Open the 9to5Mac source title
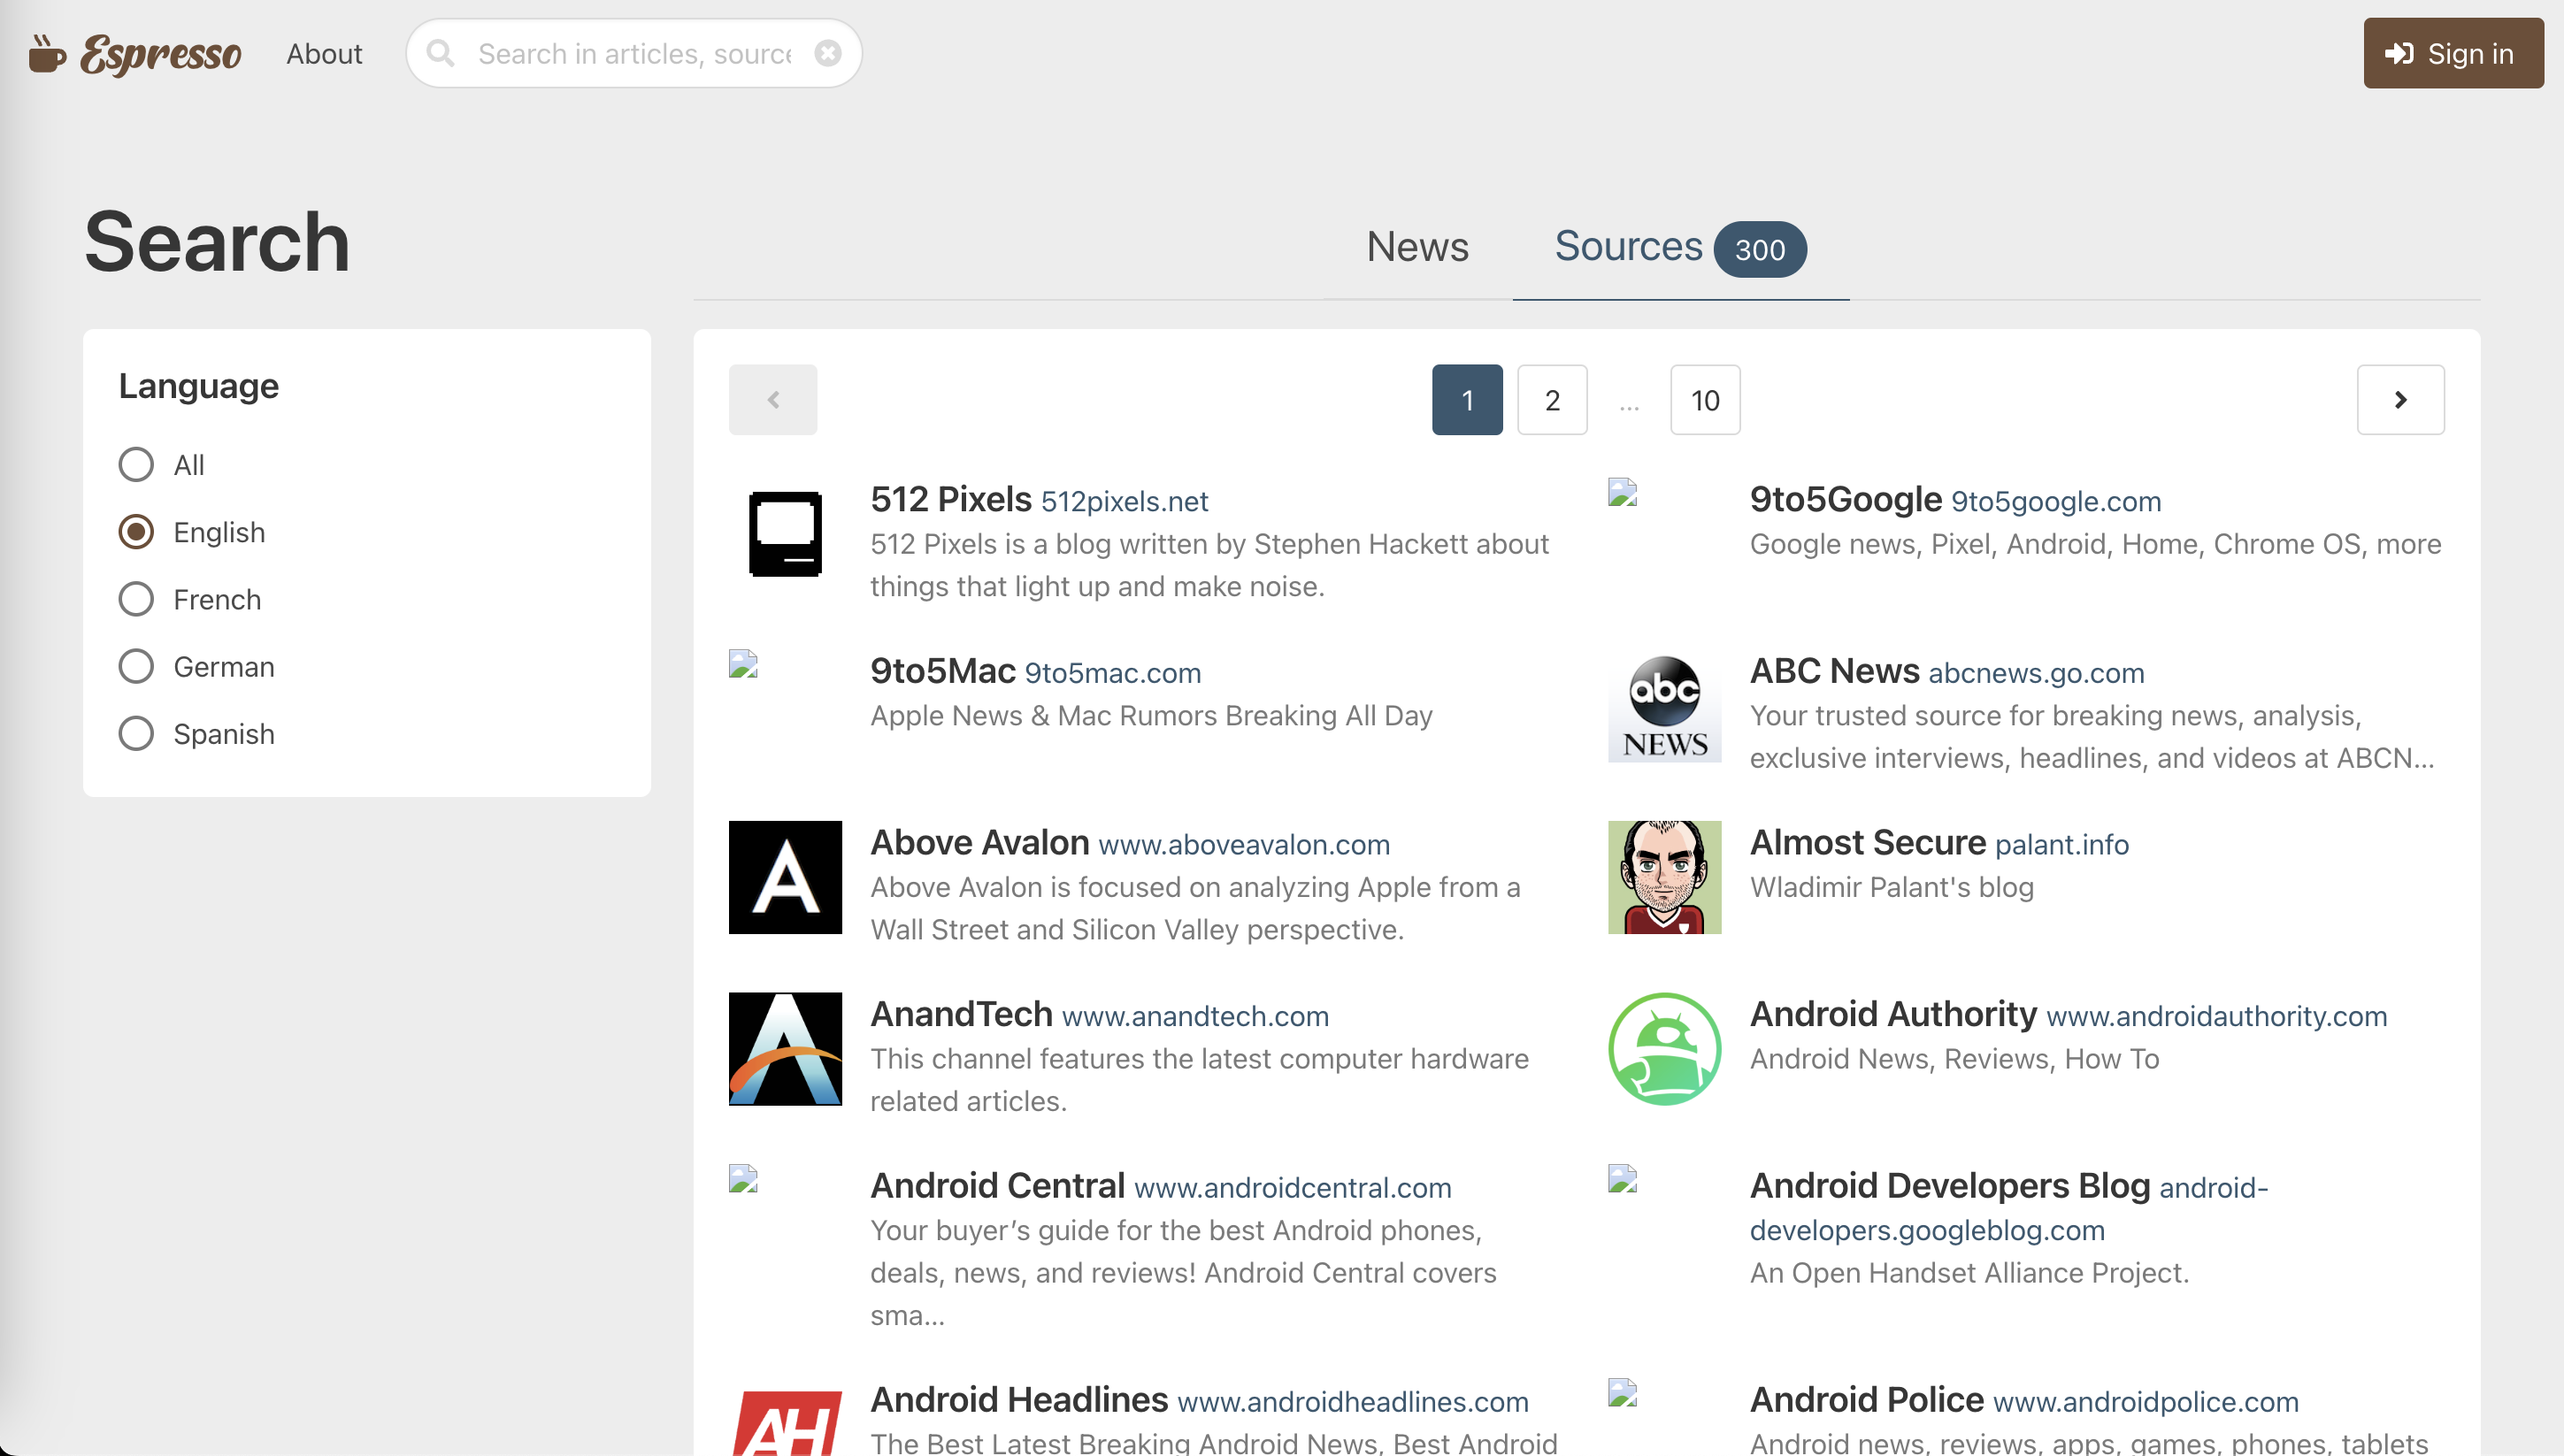The width and height of the screenshot is (2564, 1456). 943,670
